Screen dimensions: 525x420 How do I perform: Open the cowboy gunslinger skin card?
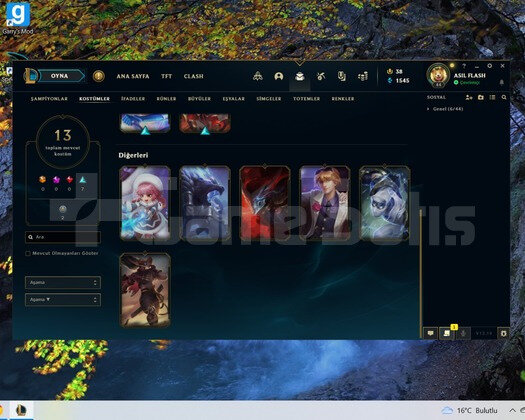[x=145, y=290]
